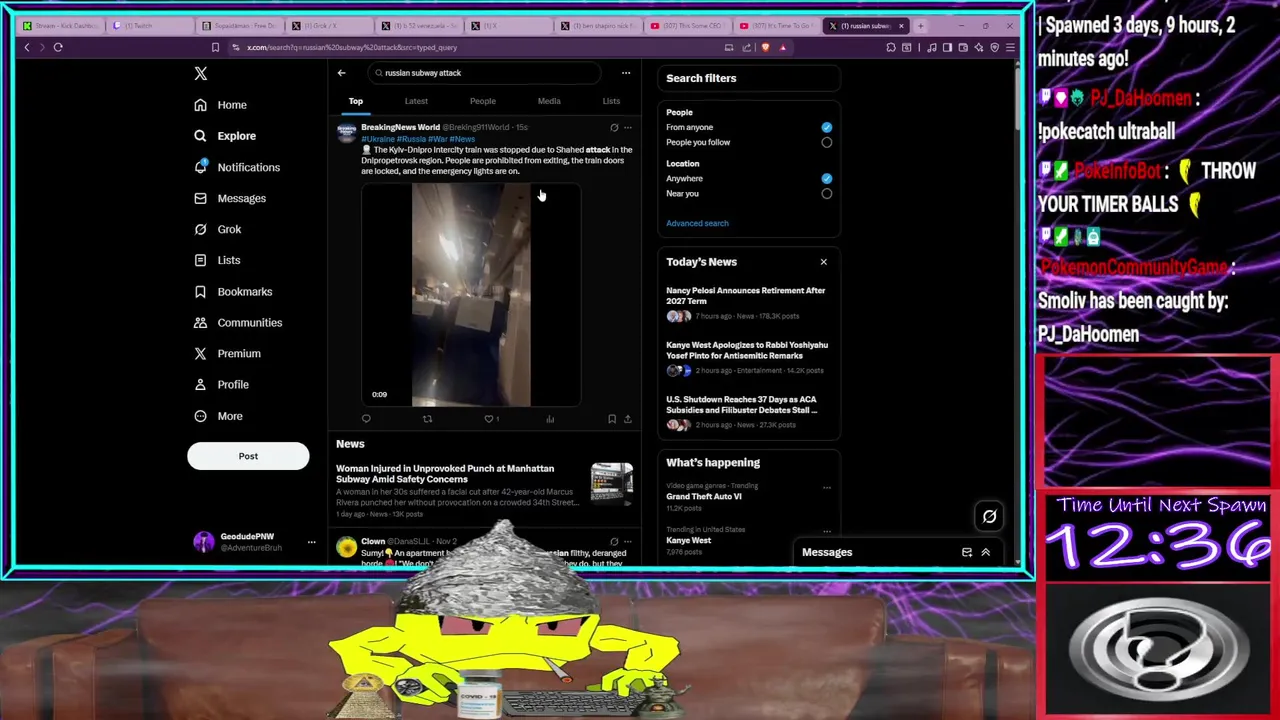This screenshot has height=720, width=1280.
Task: Switch to the Twitch browser tab
Action: [152, 26]
